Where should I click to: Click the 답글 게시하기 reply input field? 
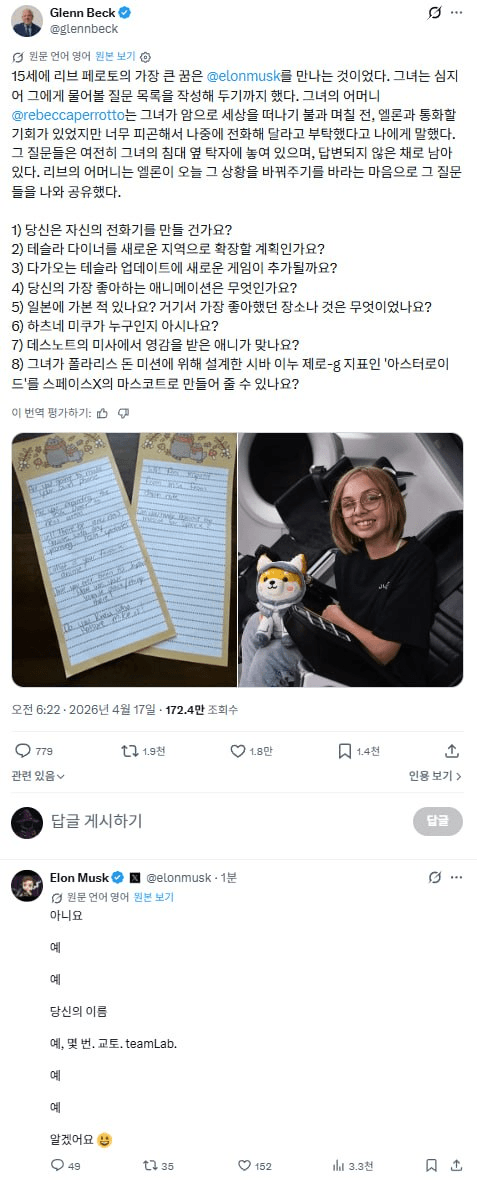[x=226, y=821]
